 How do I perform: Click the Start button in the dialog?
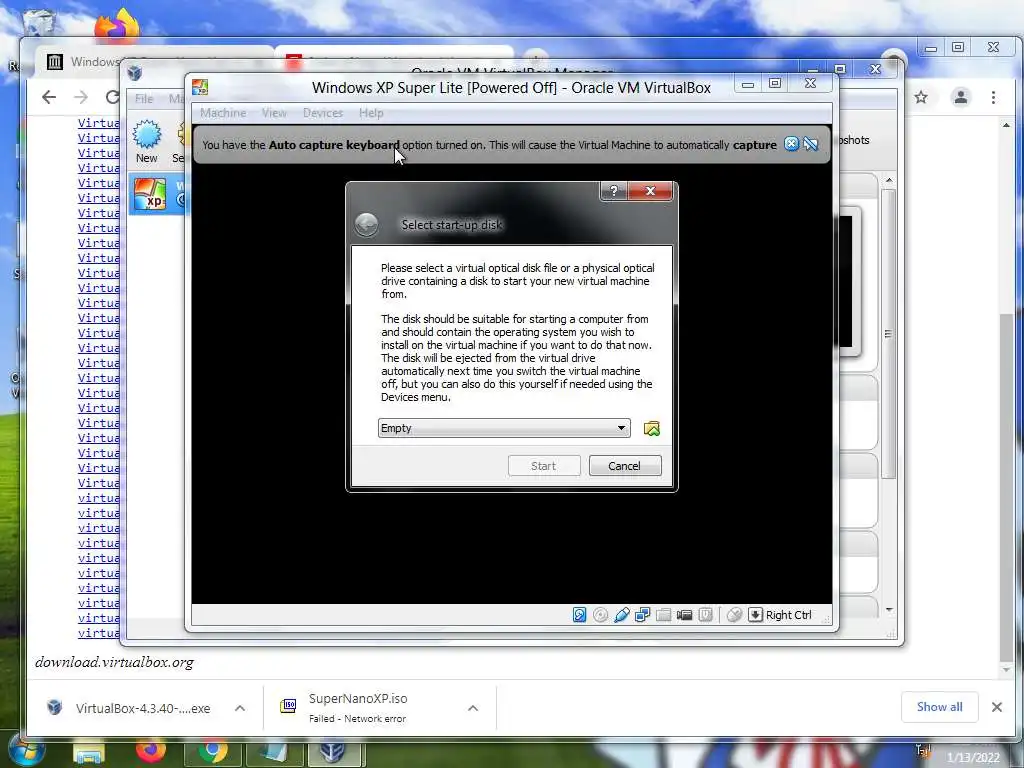(x=544, y=466)
